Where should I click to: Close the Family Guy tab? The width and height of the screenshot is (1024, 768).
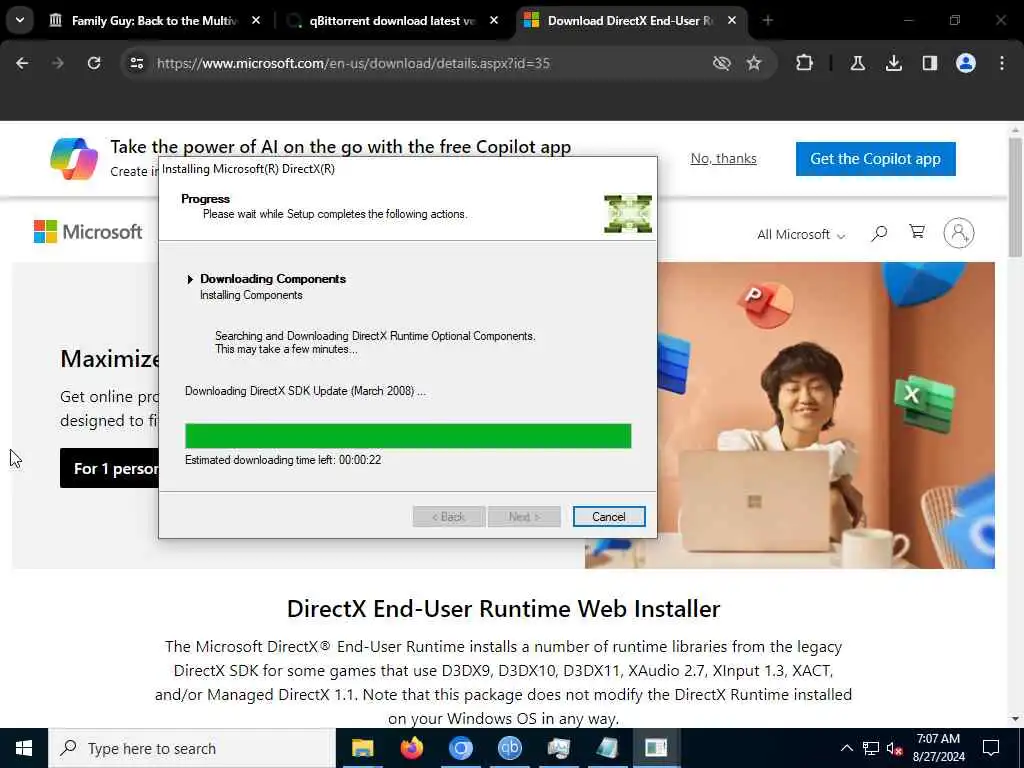click(x=256, y=21)
